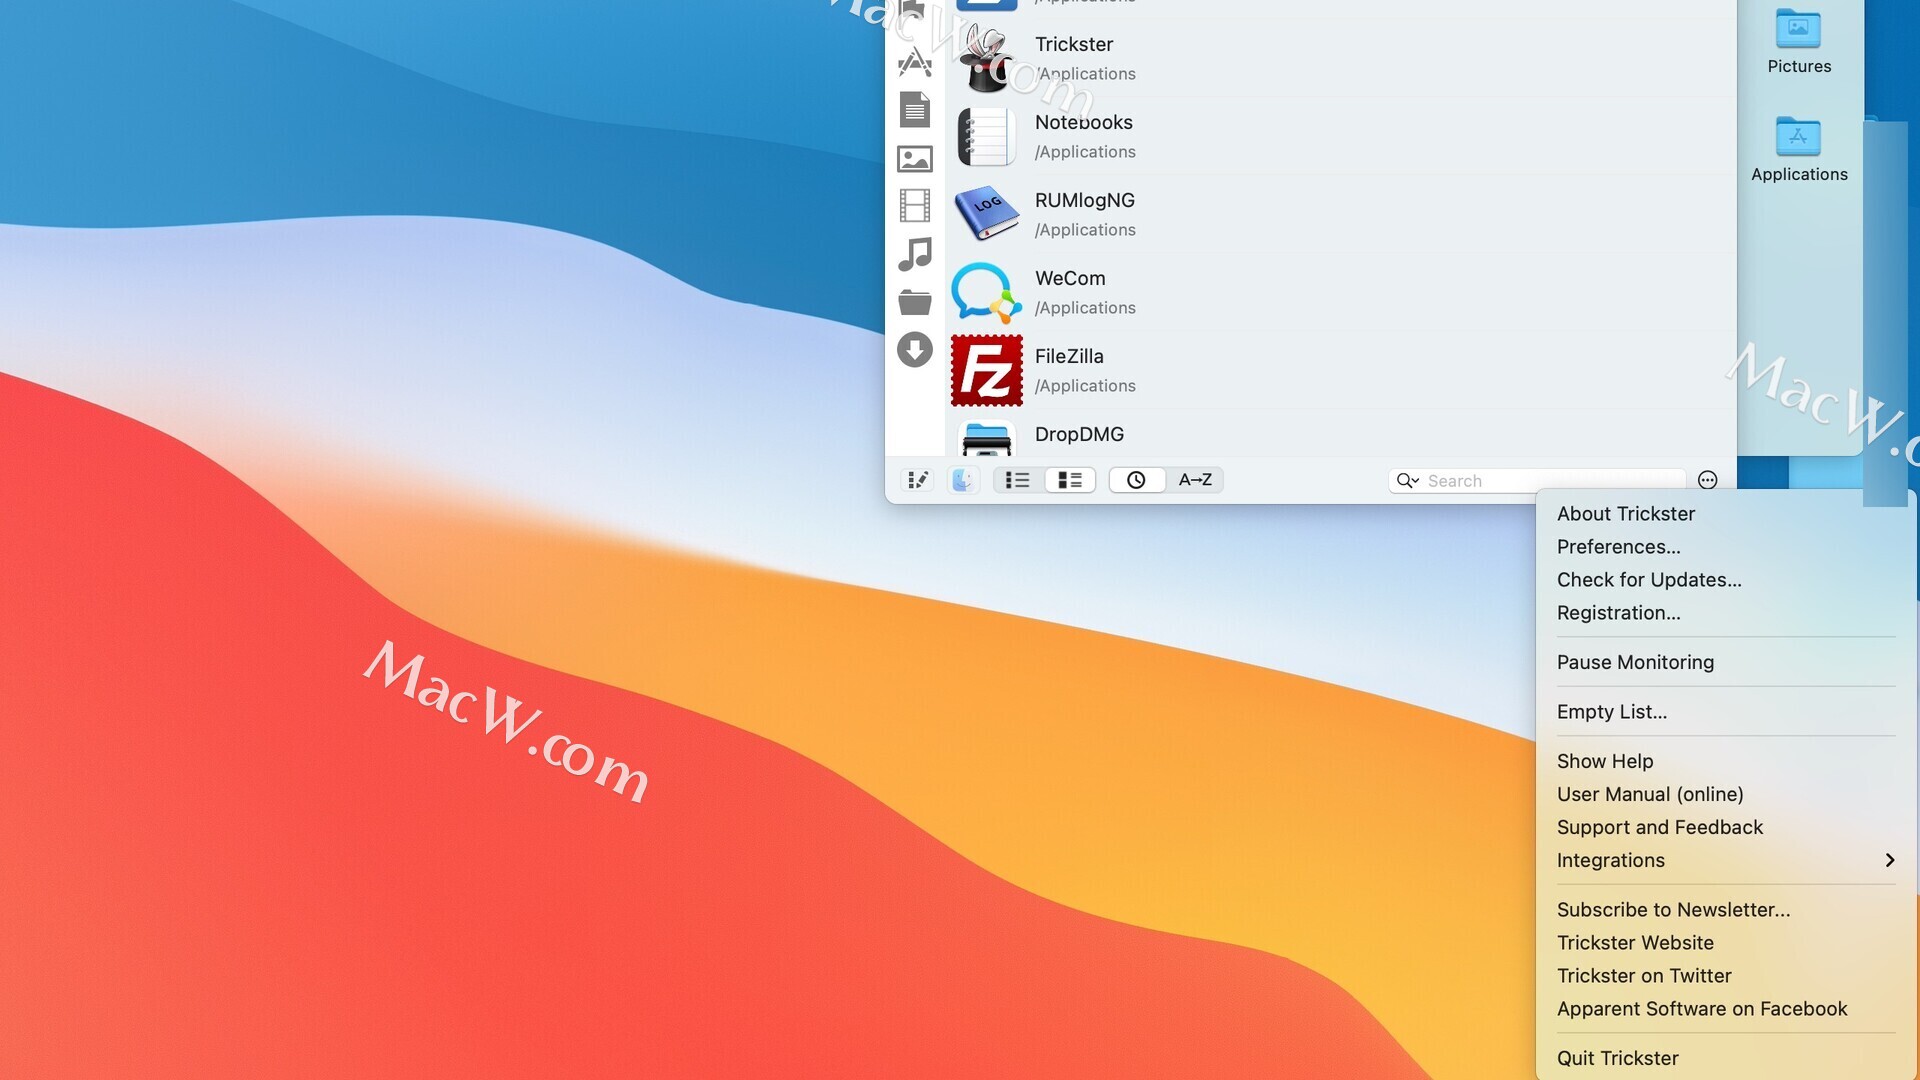Select the Documents filter icon
This screenshot has width=1920, height=1080.
(x=915, y=110)
